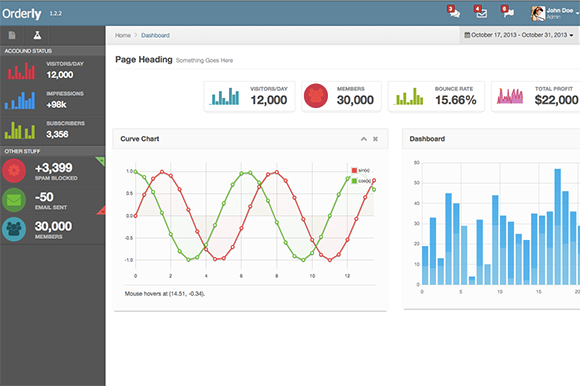The image size is (580, 386).
Task: Click the blue Impressions sidebar bar chart
Action: 20,100
